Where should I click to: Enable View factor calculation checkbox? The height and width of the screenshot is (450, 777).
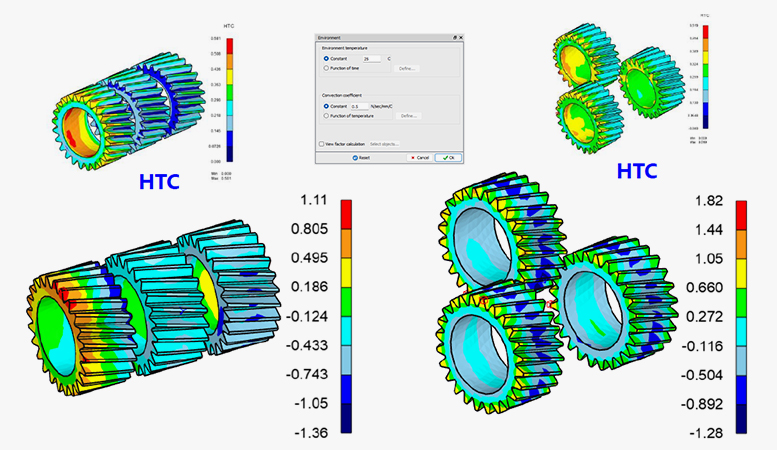[321, 144]
